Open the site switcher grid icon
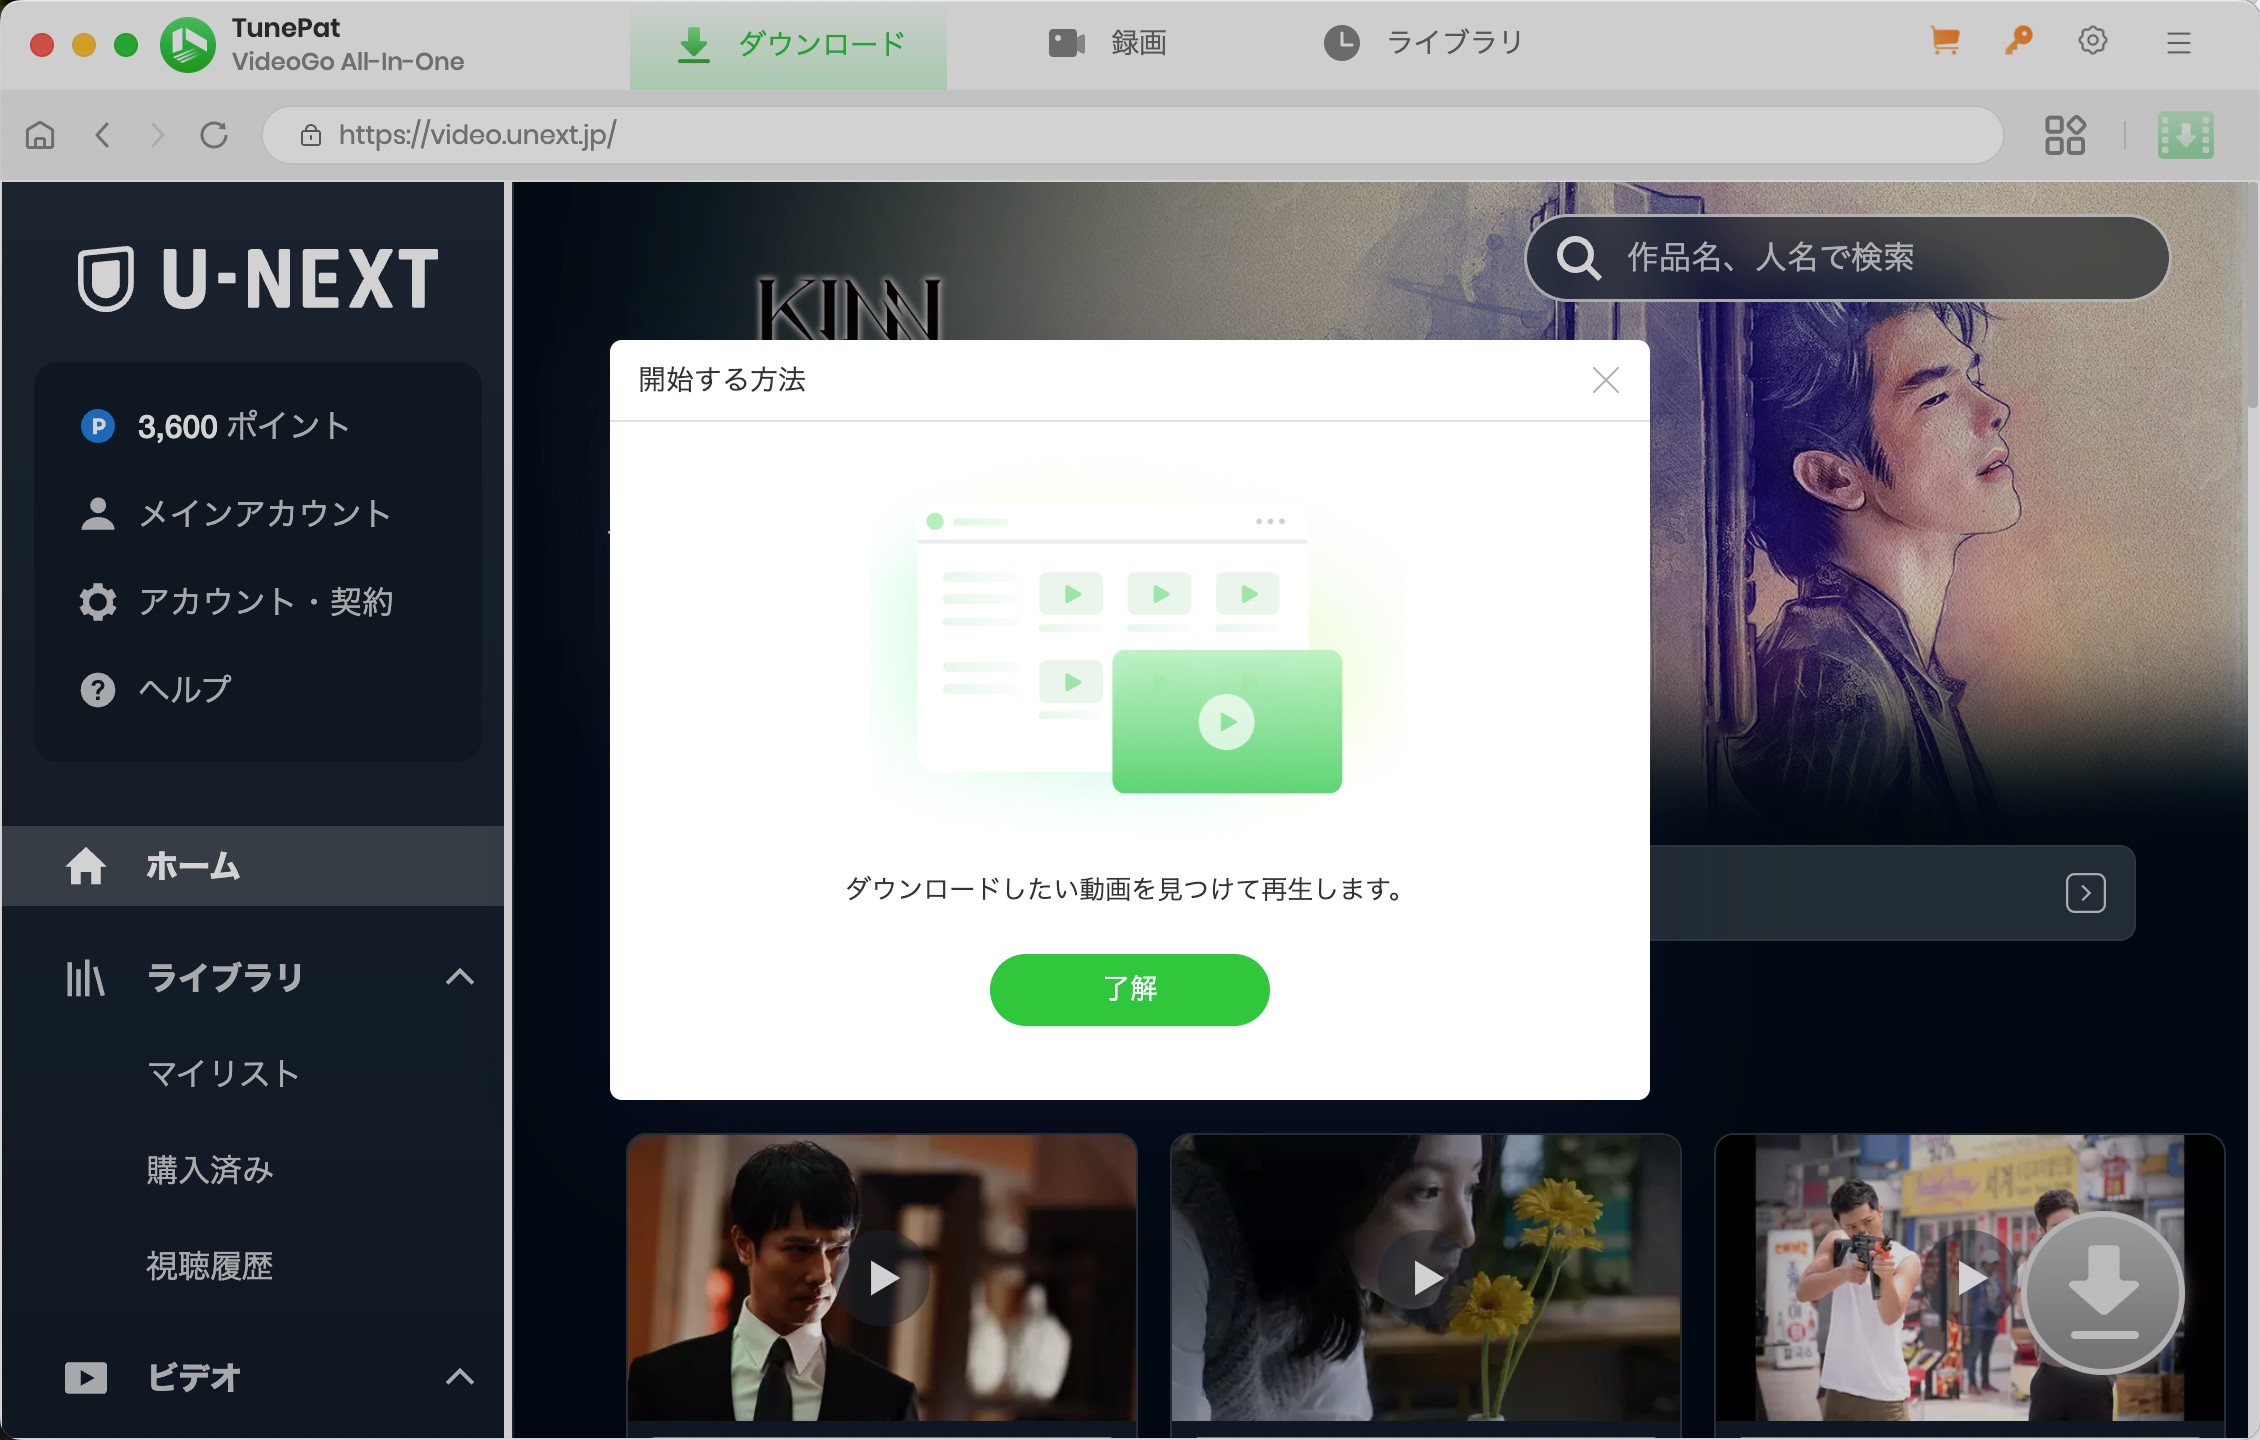The height and width of the screenshot is (1440, 2260). 2065,135
